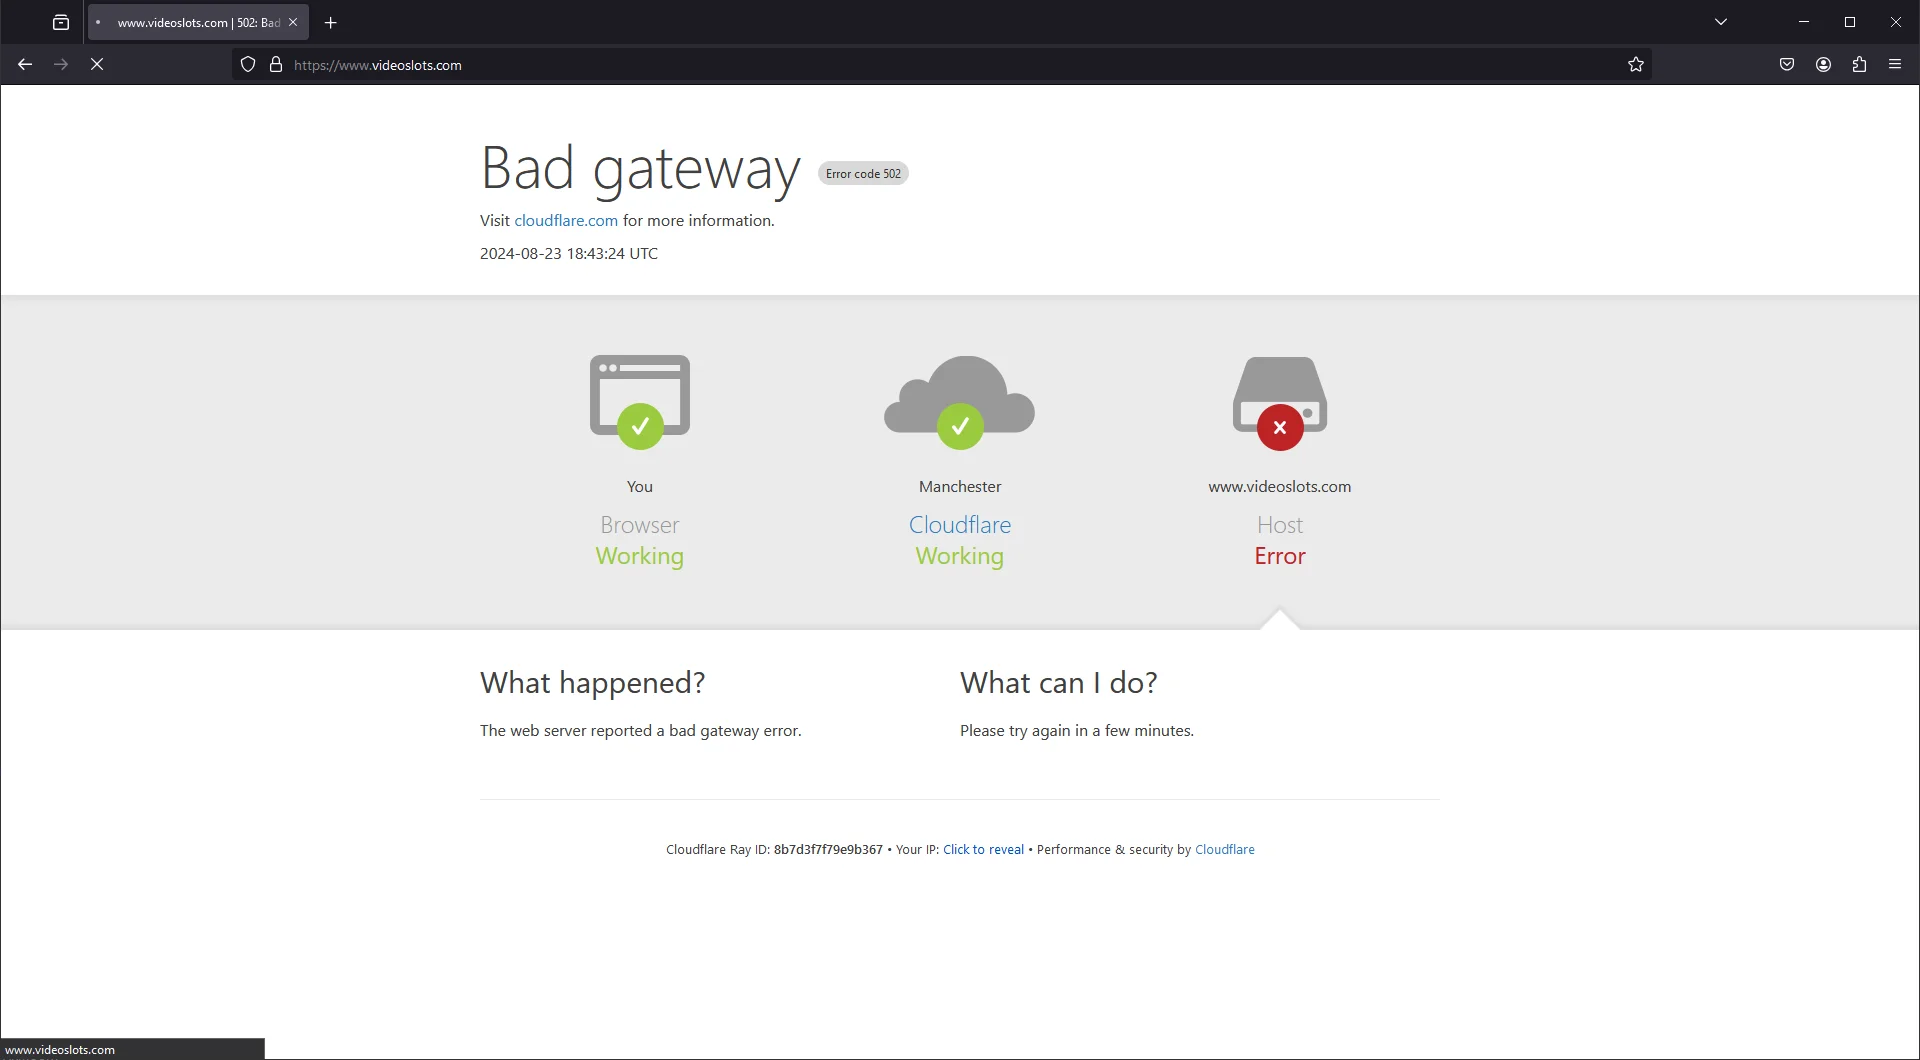Bookmark this page with the star
The height and width of the screenshot is (1060, 1920).
click(1636, 65)
